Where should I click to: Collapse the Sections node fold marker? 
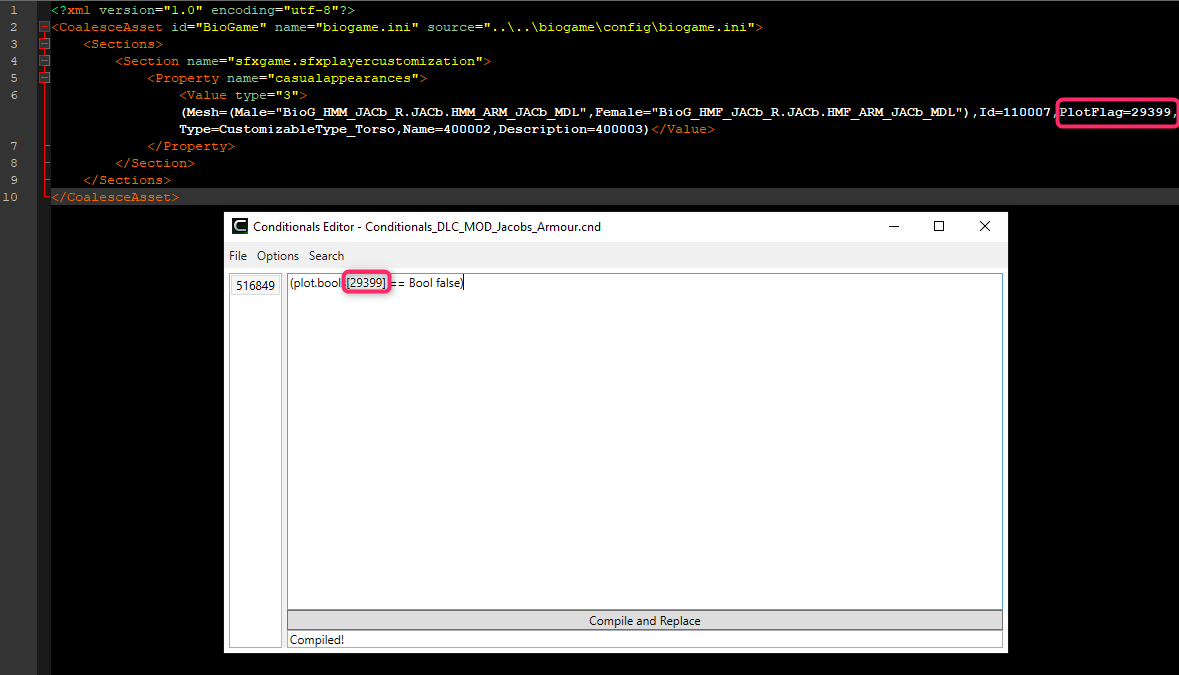pos(44,44)
